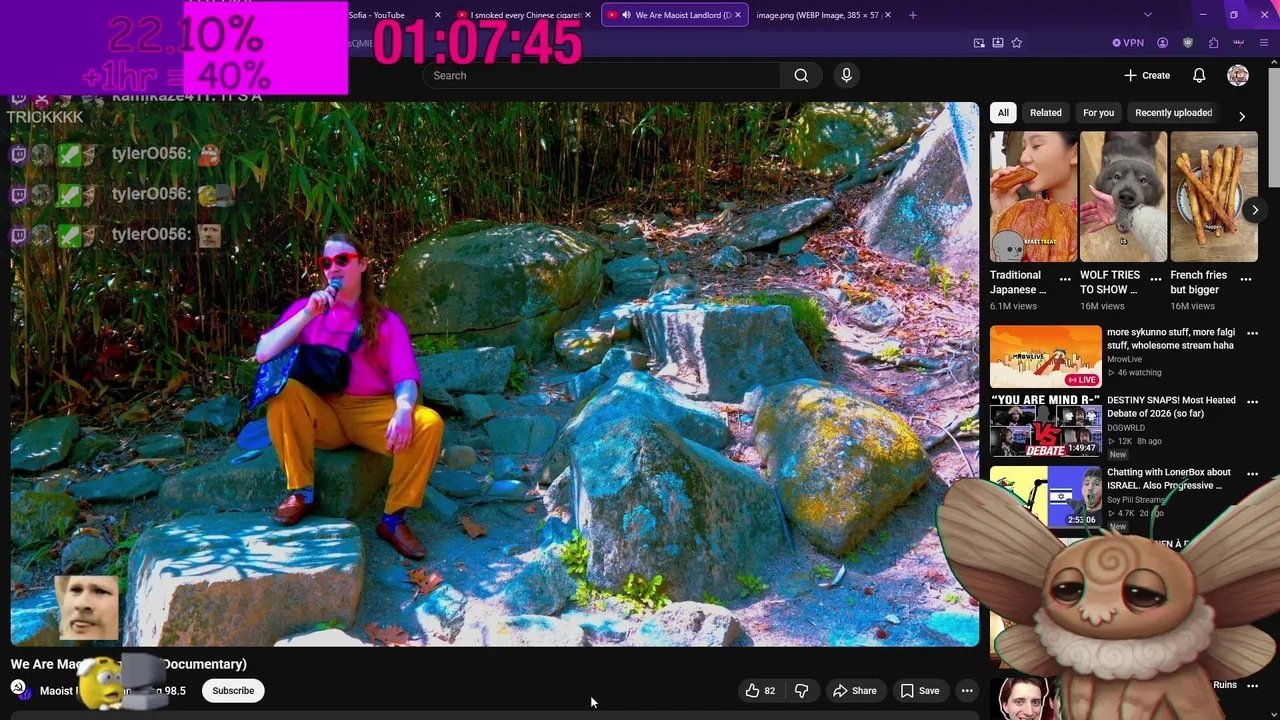Click the YouTube search magnifier button
This screenshot has width=1280, height=720.
tap(801, 75)
